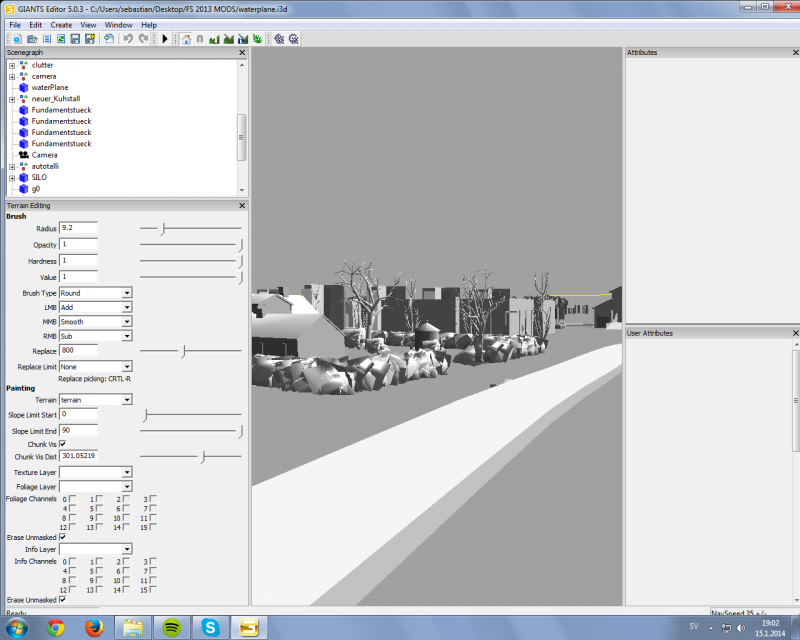Image resolution: width=800 pixels, height=640 pixels.
Task: Click the brush Radius slider handle
Action: click(163, 229)
